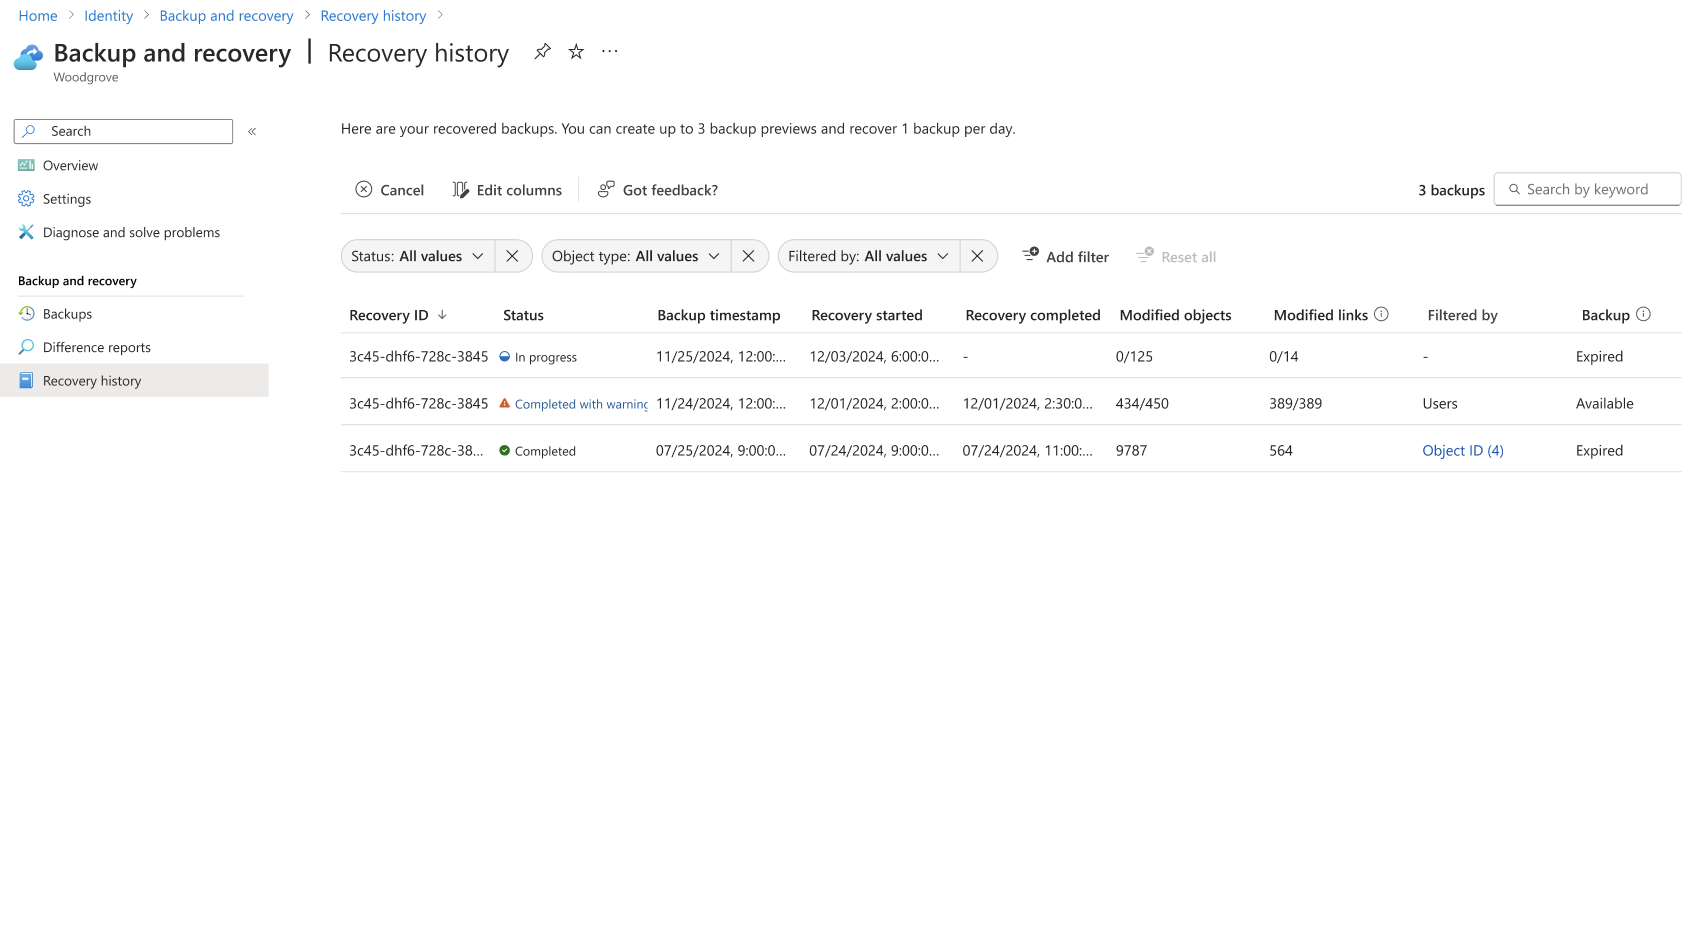Go to Home breadcrumb
1704x932 pixels.
pos(38,16)
